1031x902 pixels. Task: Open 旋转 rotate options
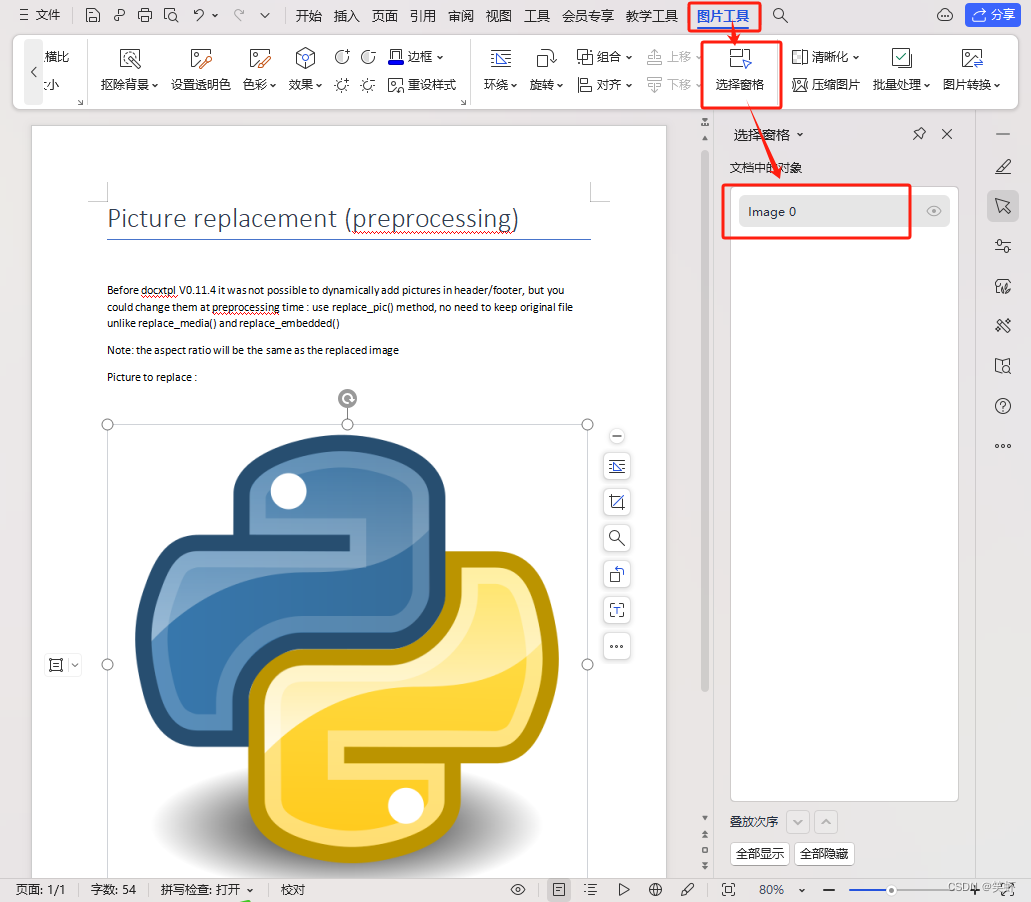546,70
